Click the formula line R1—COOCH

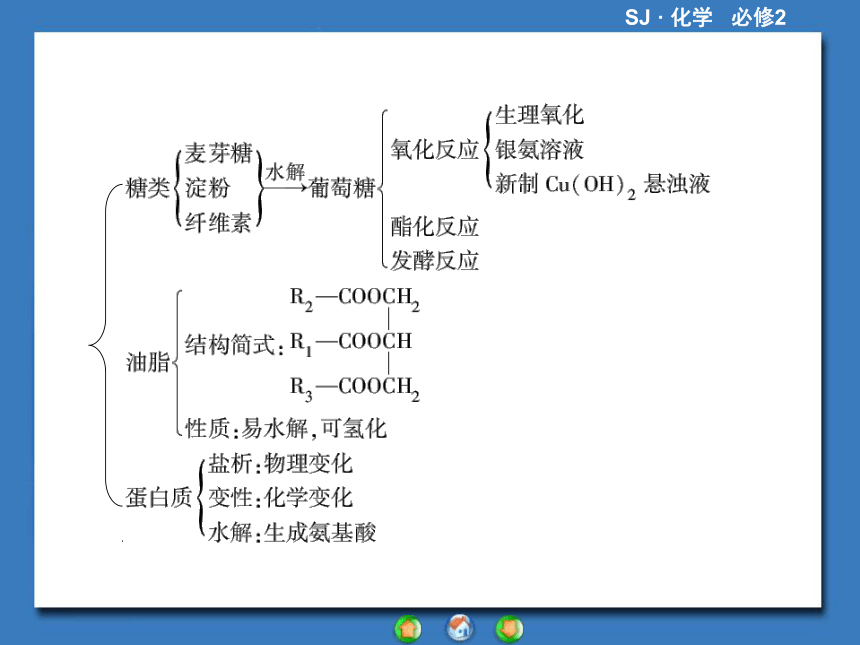[351, 344]
